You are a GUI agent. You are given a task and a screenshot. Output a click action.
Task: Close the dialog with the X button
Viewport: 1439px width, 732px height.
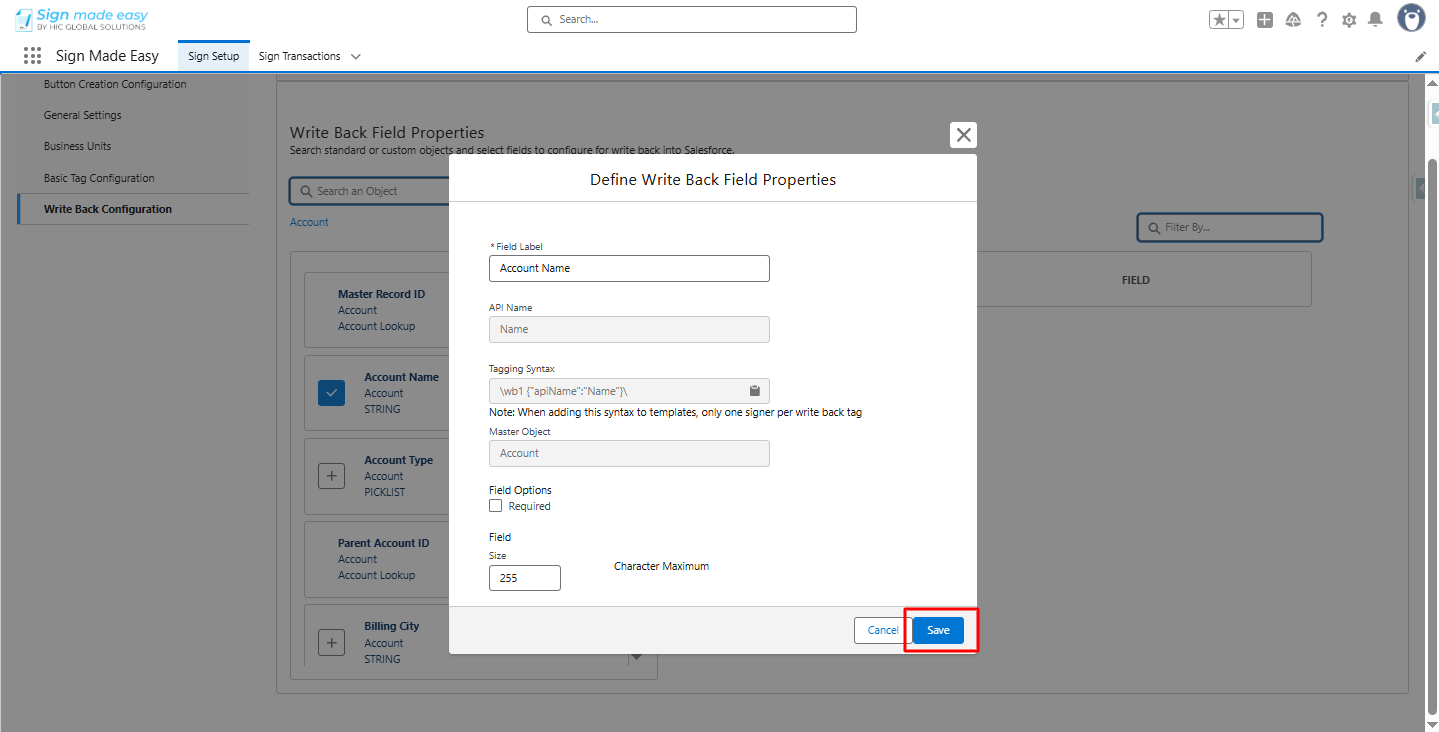coord(963,135)
